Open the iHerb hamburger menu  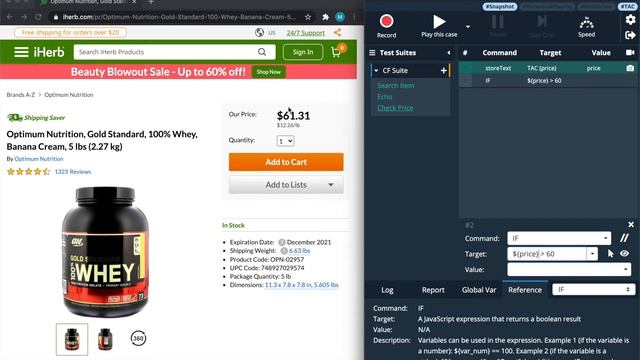coord(21,52)
